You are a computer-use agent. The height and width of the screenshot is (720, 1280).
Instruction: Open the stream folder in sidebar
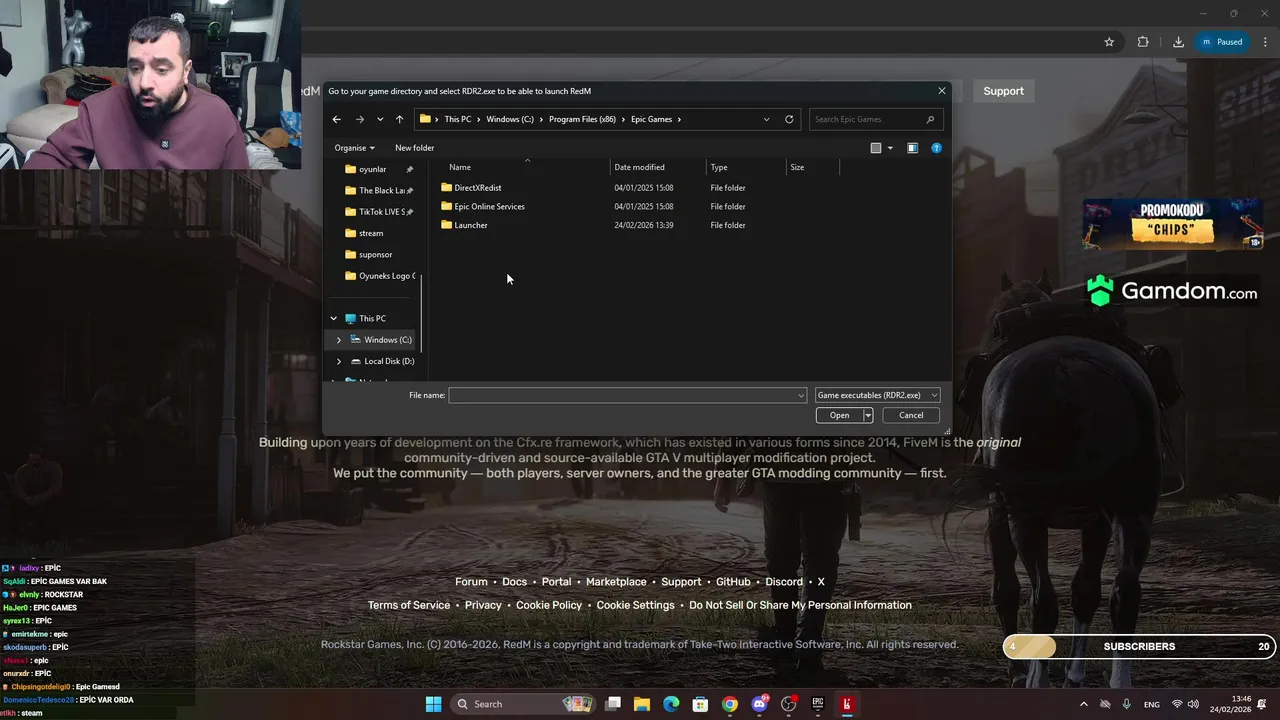[x=371, y=233]
